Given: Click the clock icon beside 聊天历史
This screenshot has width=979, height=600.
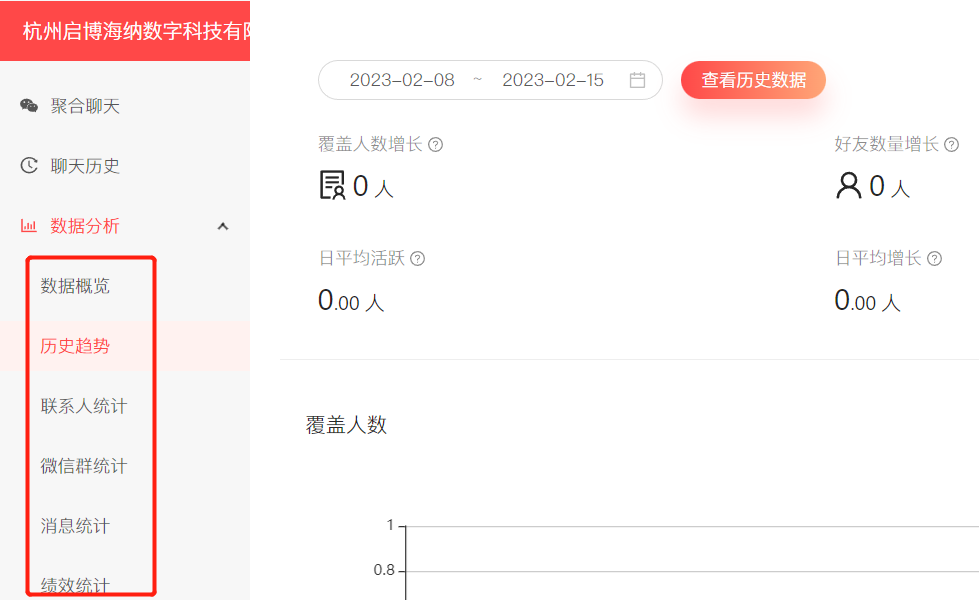Looking at the screenshot, I should coord(29,166).
